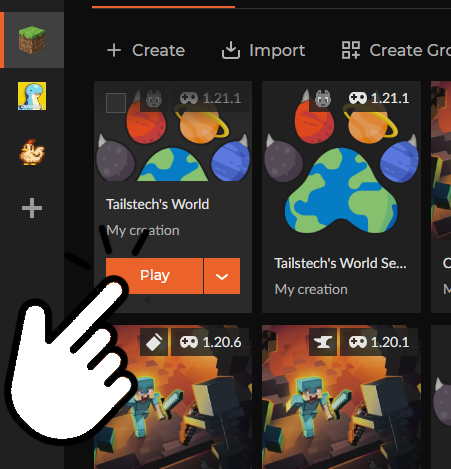Screen dimensions: 451x469
Task: Open the 1.20.6 Minecraft profile thumbnail
Action: click(173, 397)
